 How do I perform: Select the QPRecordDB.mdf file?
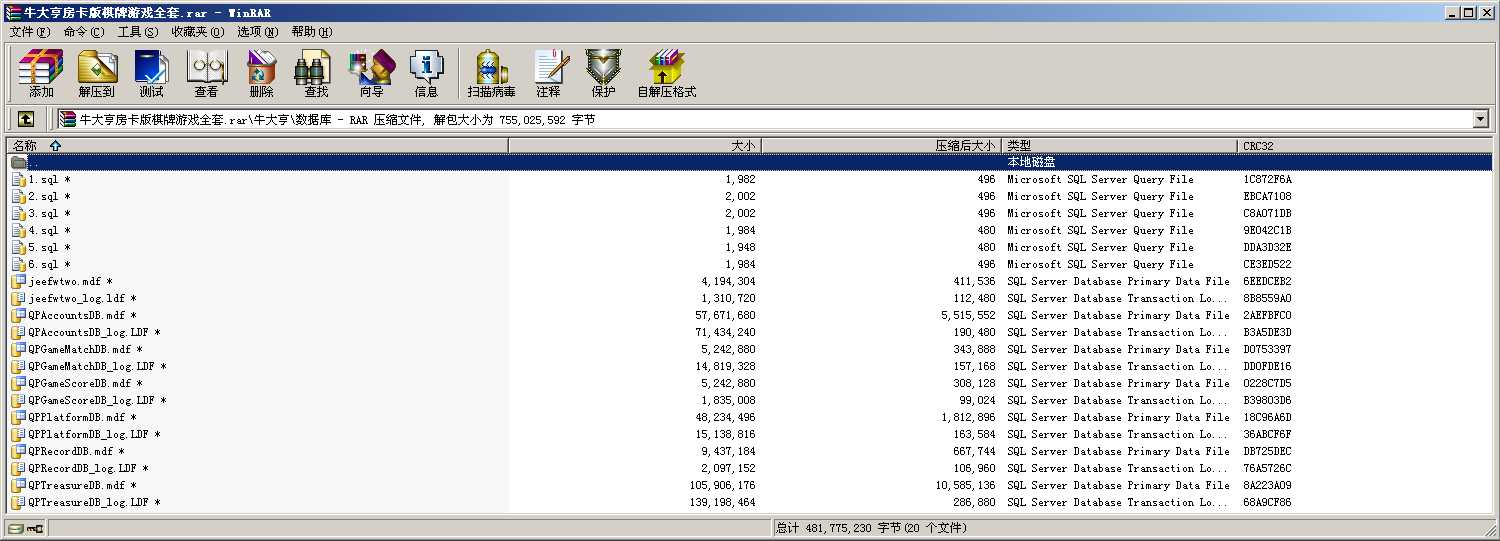coord(750,452)
